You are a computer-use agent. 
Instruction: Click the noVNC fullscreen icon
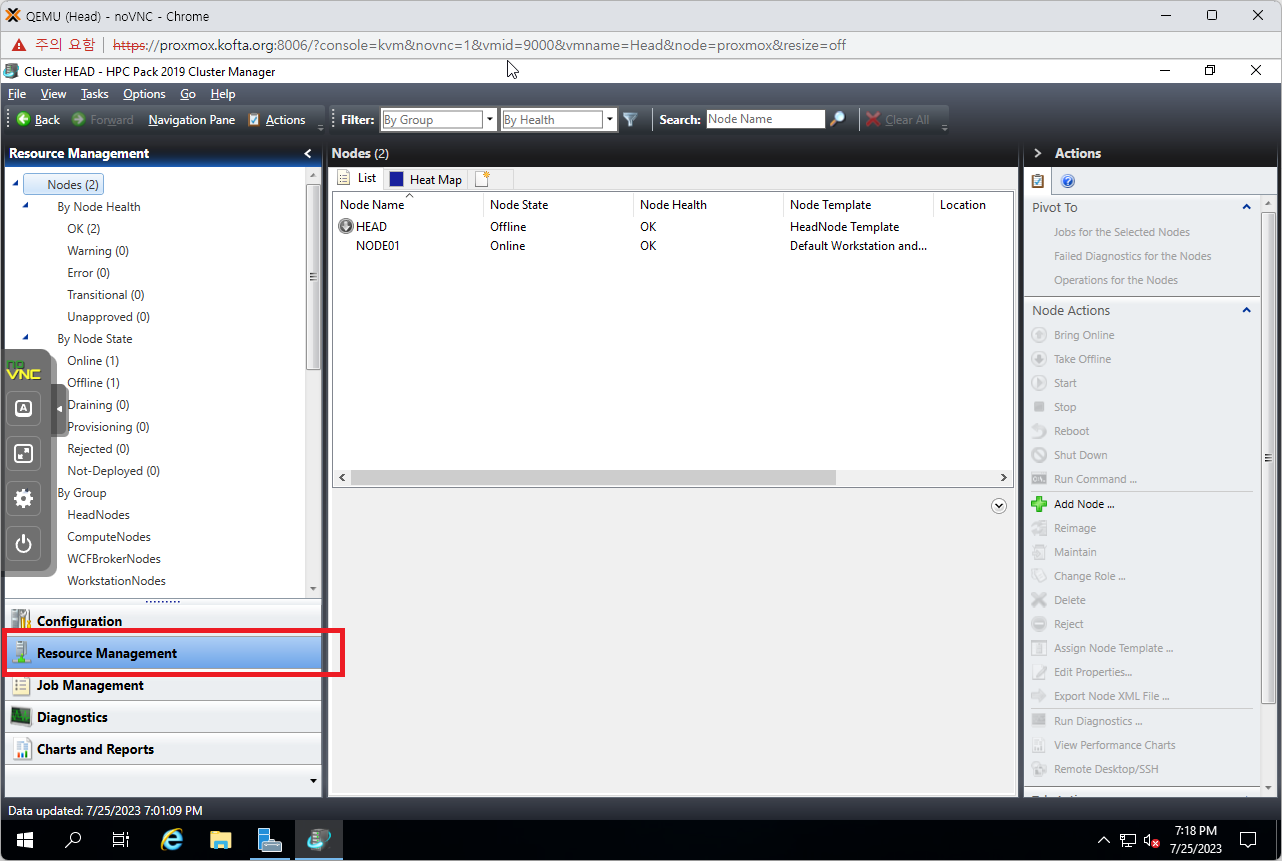(24, 453)
